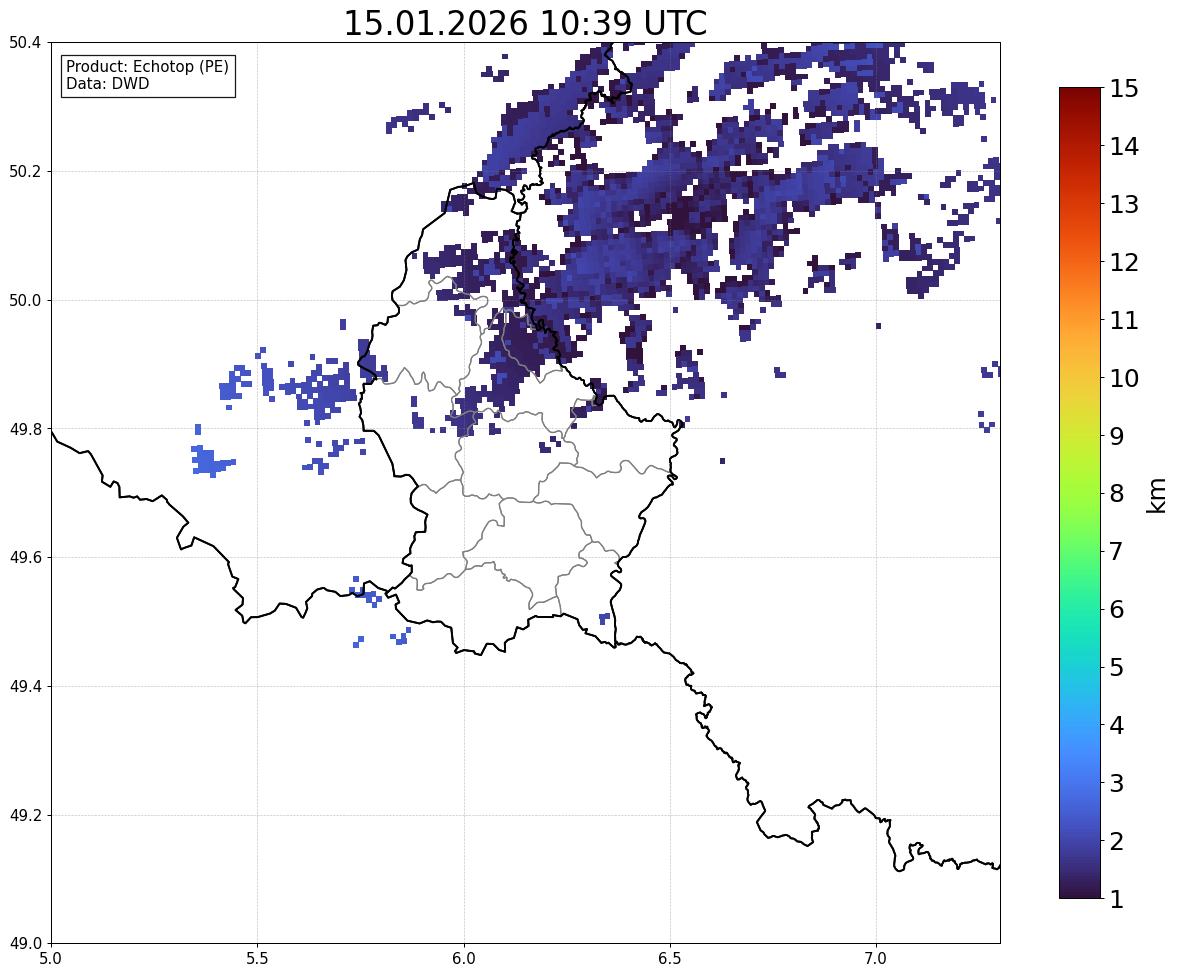Click the colorbar tick label '14'
The width and height of the screenshot is (1178, 976).
pos(1124,147)
